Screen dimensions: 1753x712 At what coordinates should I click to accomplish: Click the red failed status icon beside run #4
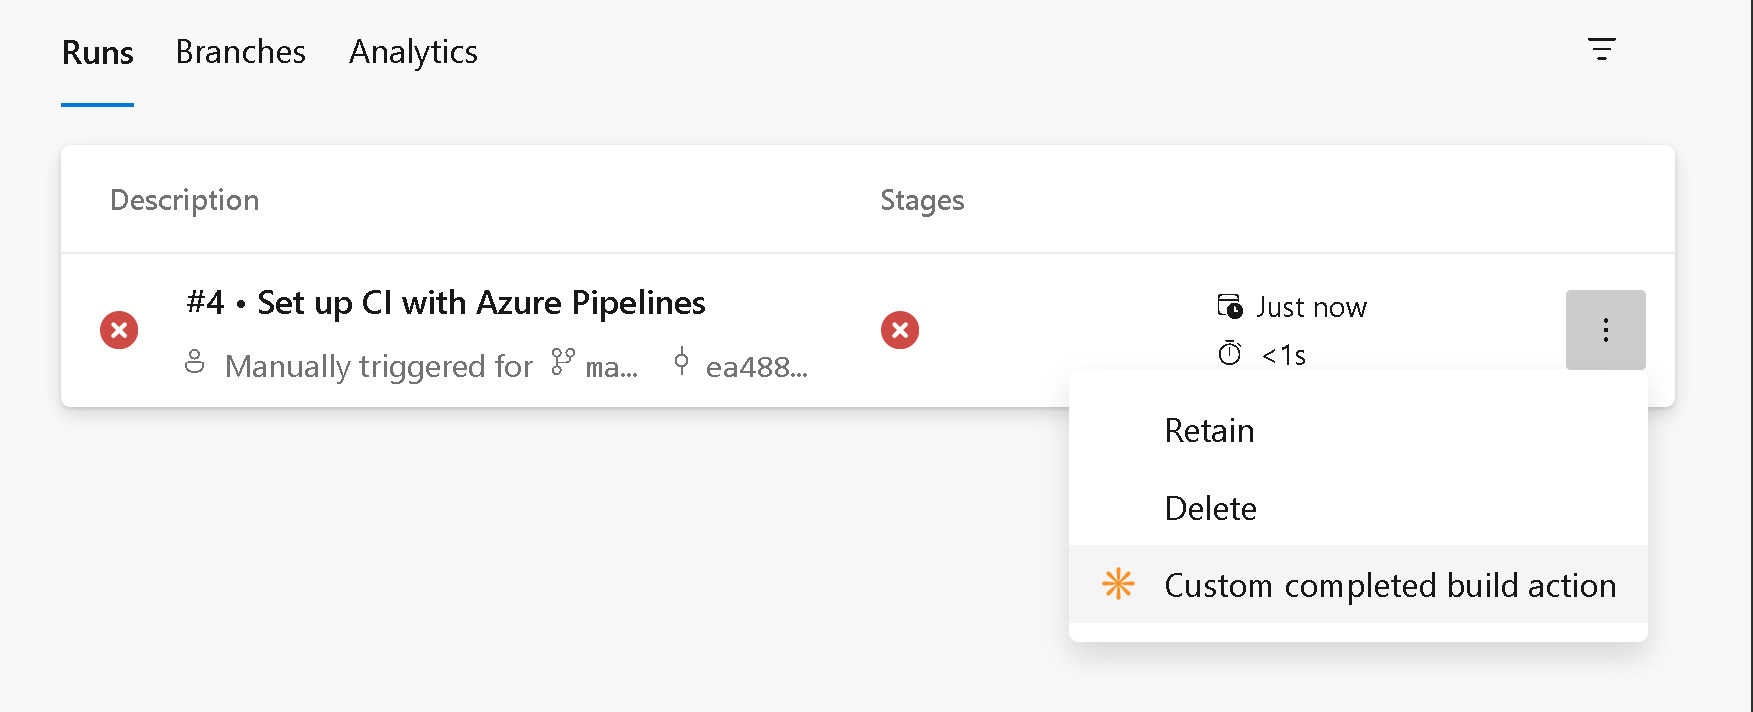[x=119, y=330]
